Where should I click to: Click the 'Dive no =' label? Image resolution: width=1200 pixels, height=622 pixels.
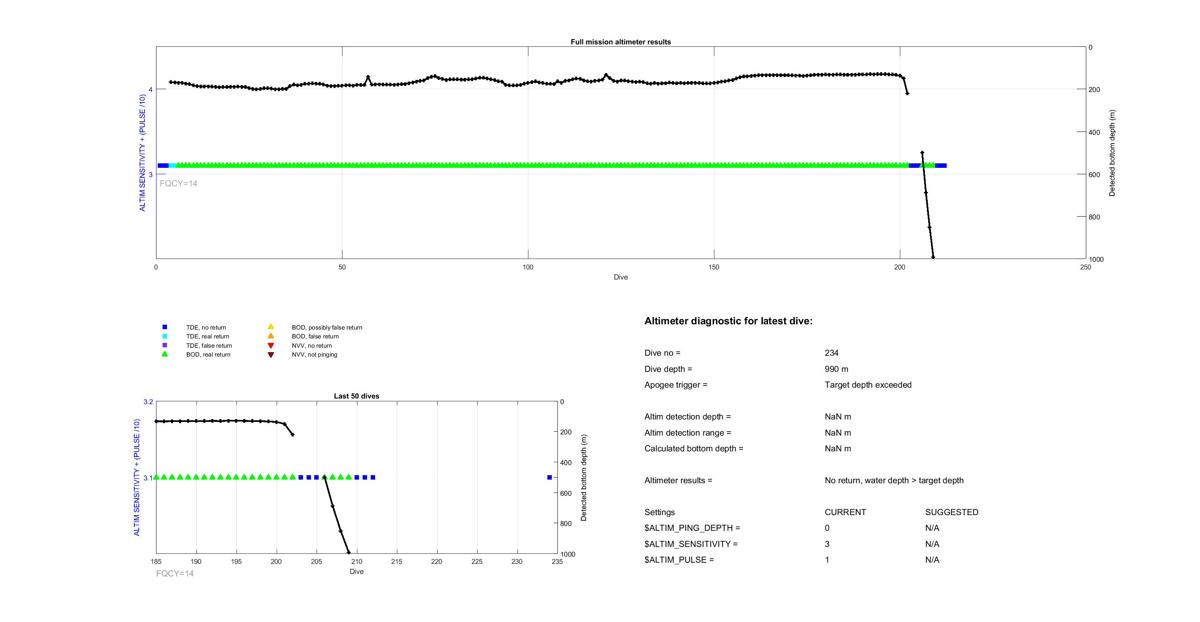(x=662, y=353)
